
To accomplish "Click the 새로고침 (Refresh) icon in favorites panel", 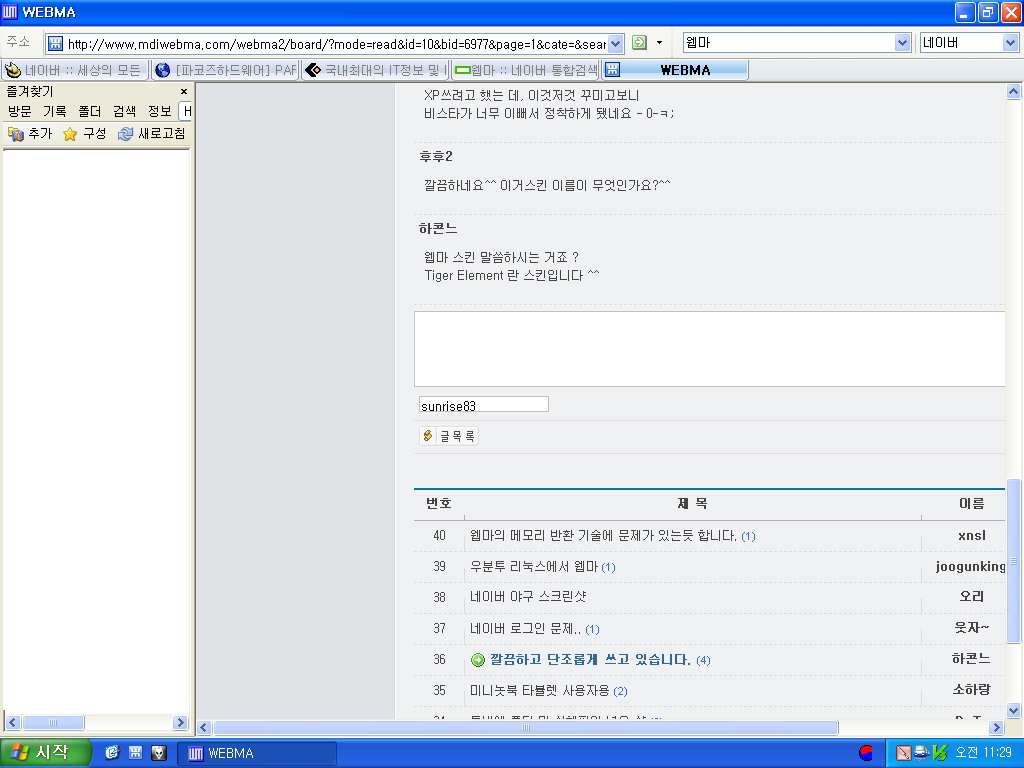I will coord(125,134).
